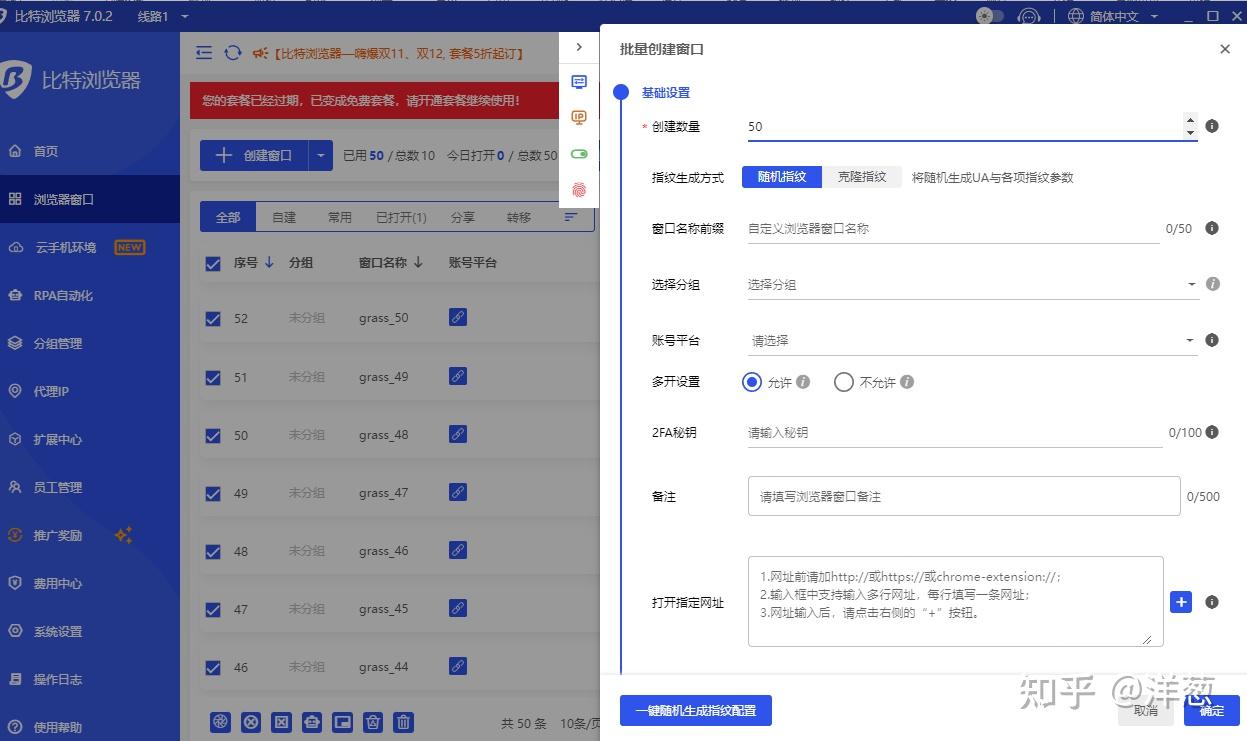Click the link icon for grass_45
1247x741 pixels.
pos(458,608)
